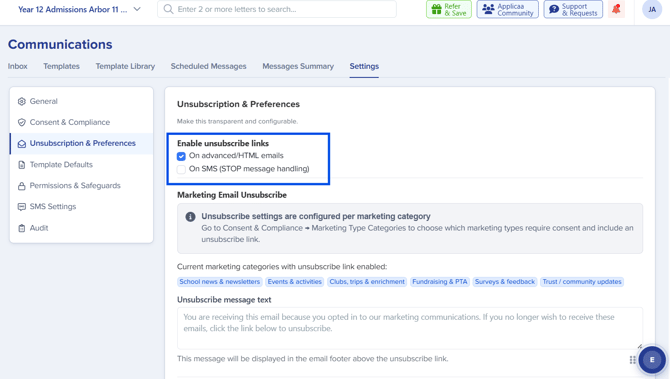Click the Trust / community updates tag

coord(582,282)
